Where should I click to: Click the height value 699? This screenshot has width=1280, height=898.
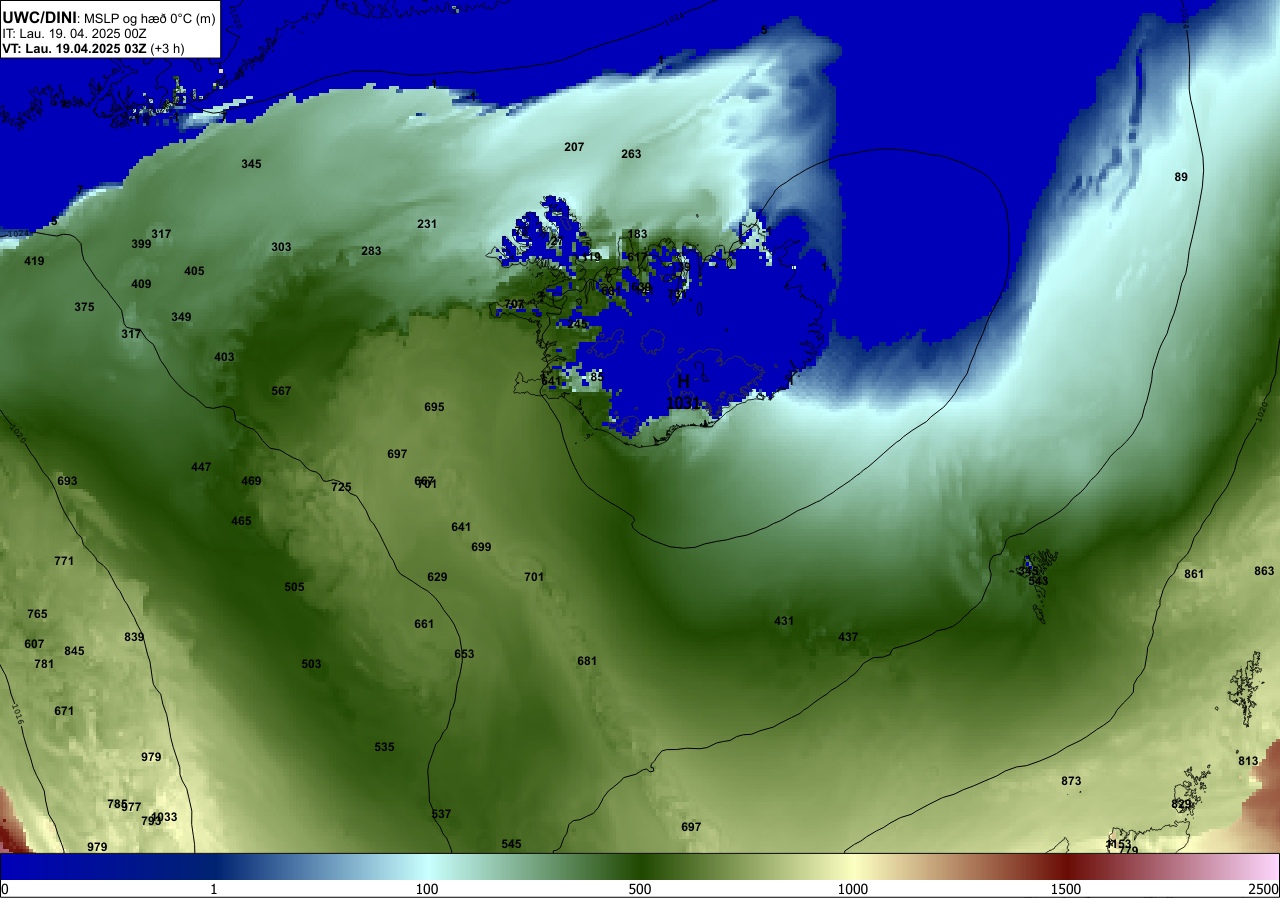(x=481, y=547)
